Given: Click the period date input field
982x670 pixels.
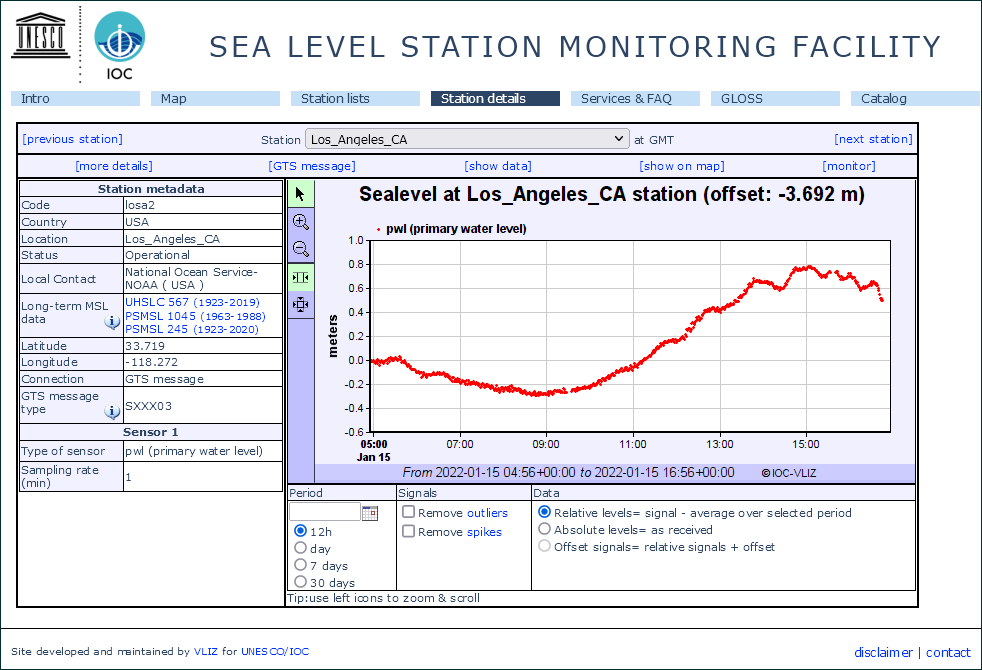Looking at the screenshot, I should (x=324, y=512).
